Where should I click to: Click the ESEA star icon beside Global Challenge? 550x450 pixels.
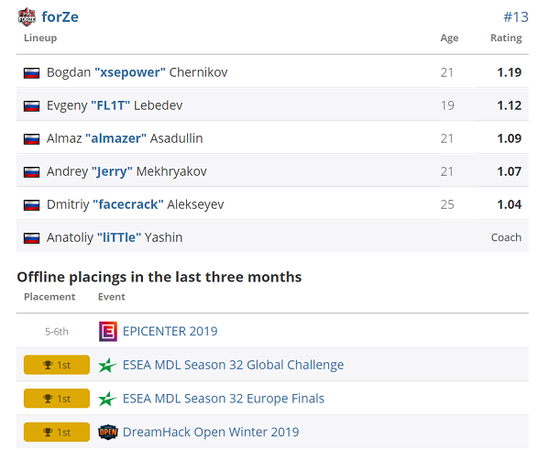tap(107, 365)
